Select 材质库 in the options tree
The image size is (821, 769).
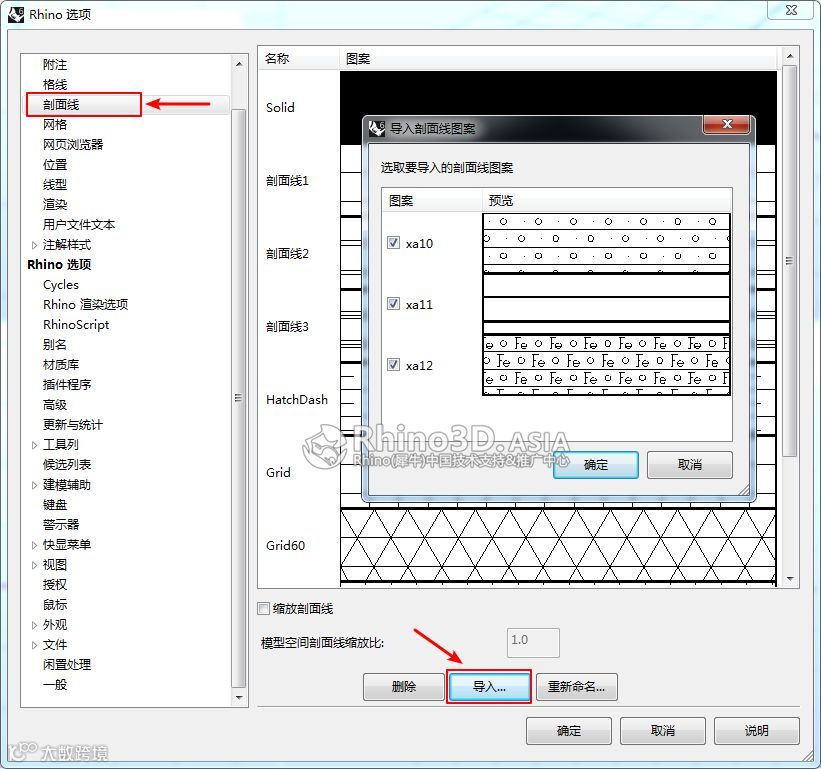tap(61, 364)
